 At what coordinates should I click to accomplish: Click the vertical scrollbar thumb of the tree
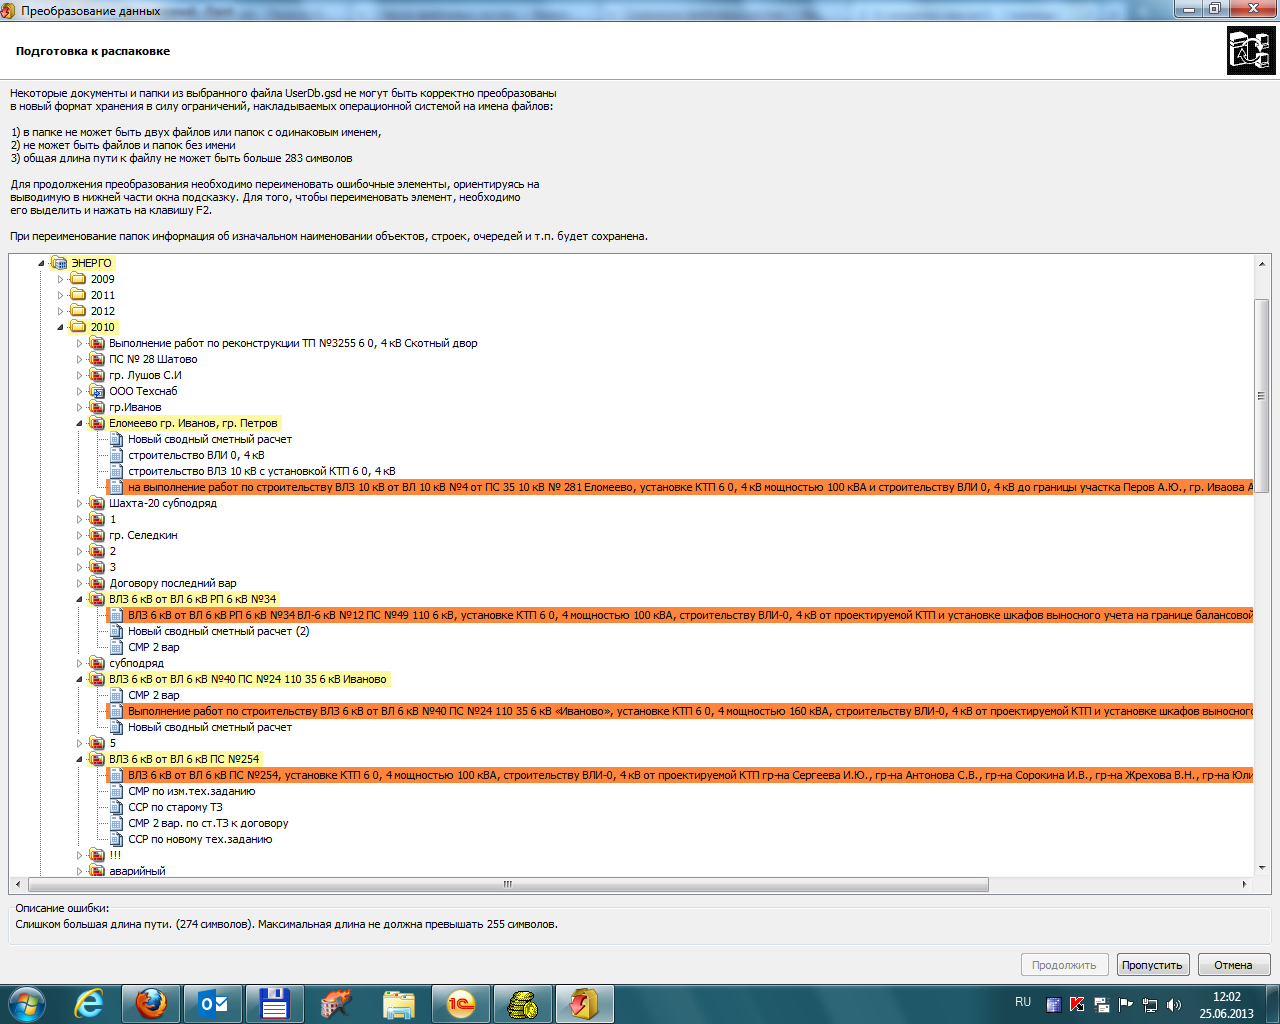[1261, 395]
